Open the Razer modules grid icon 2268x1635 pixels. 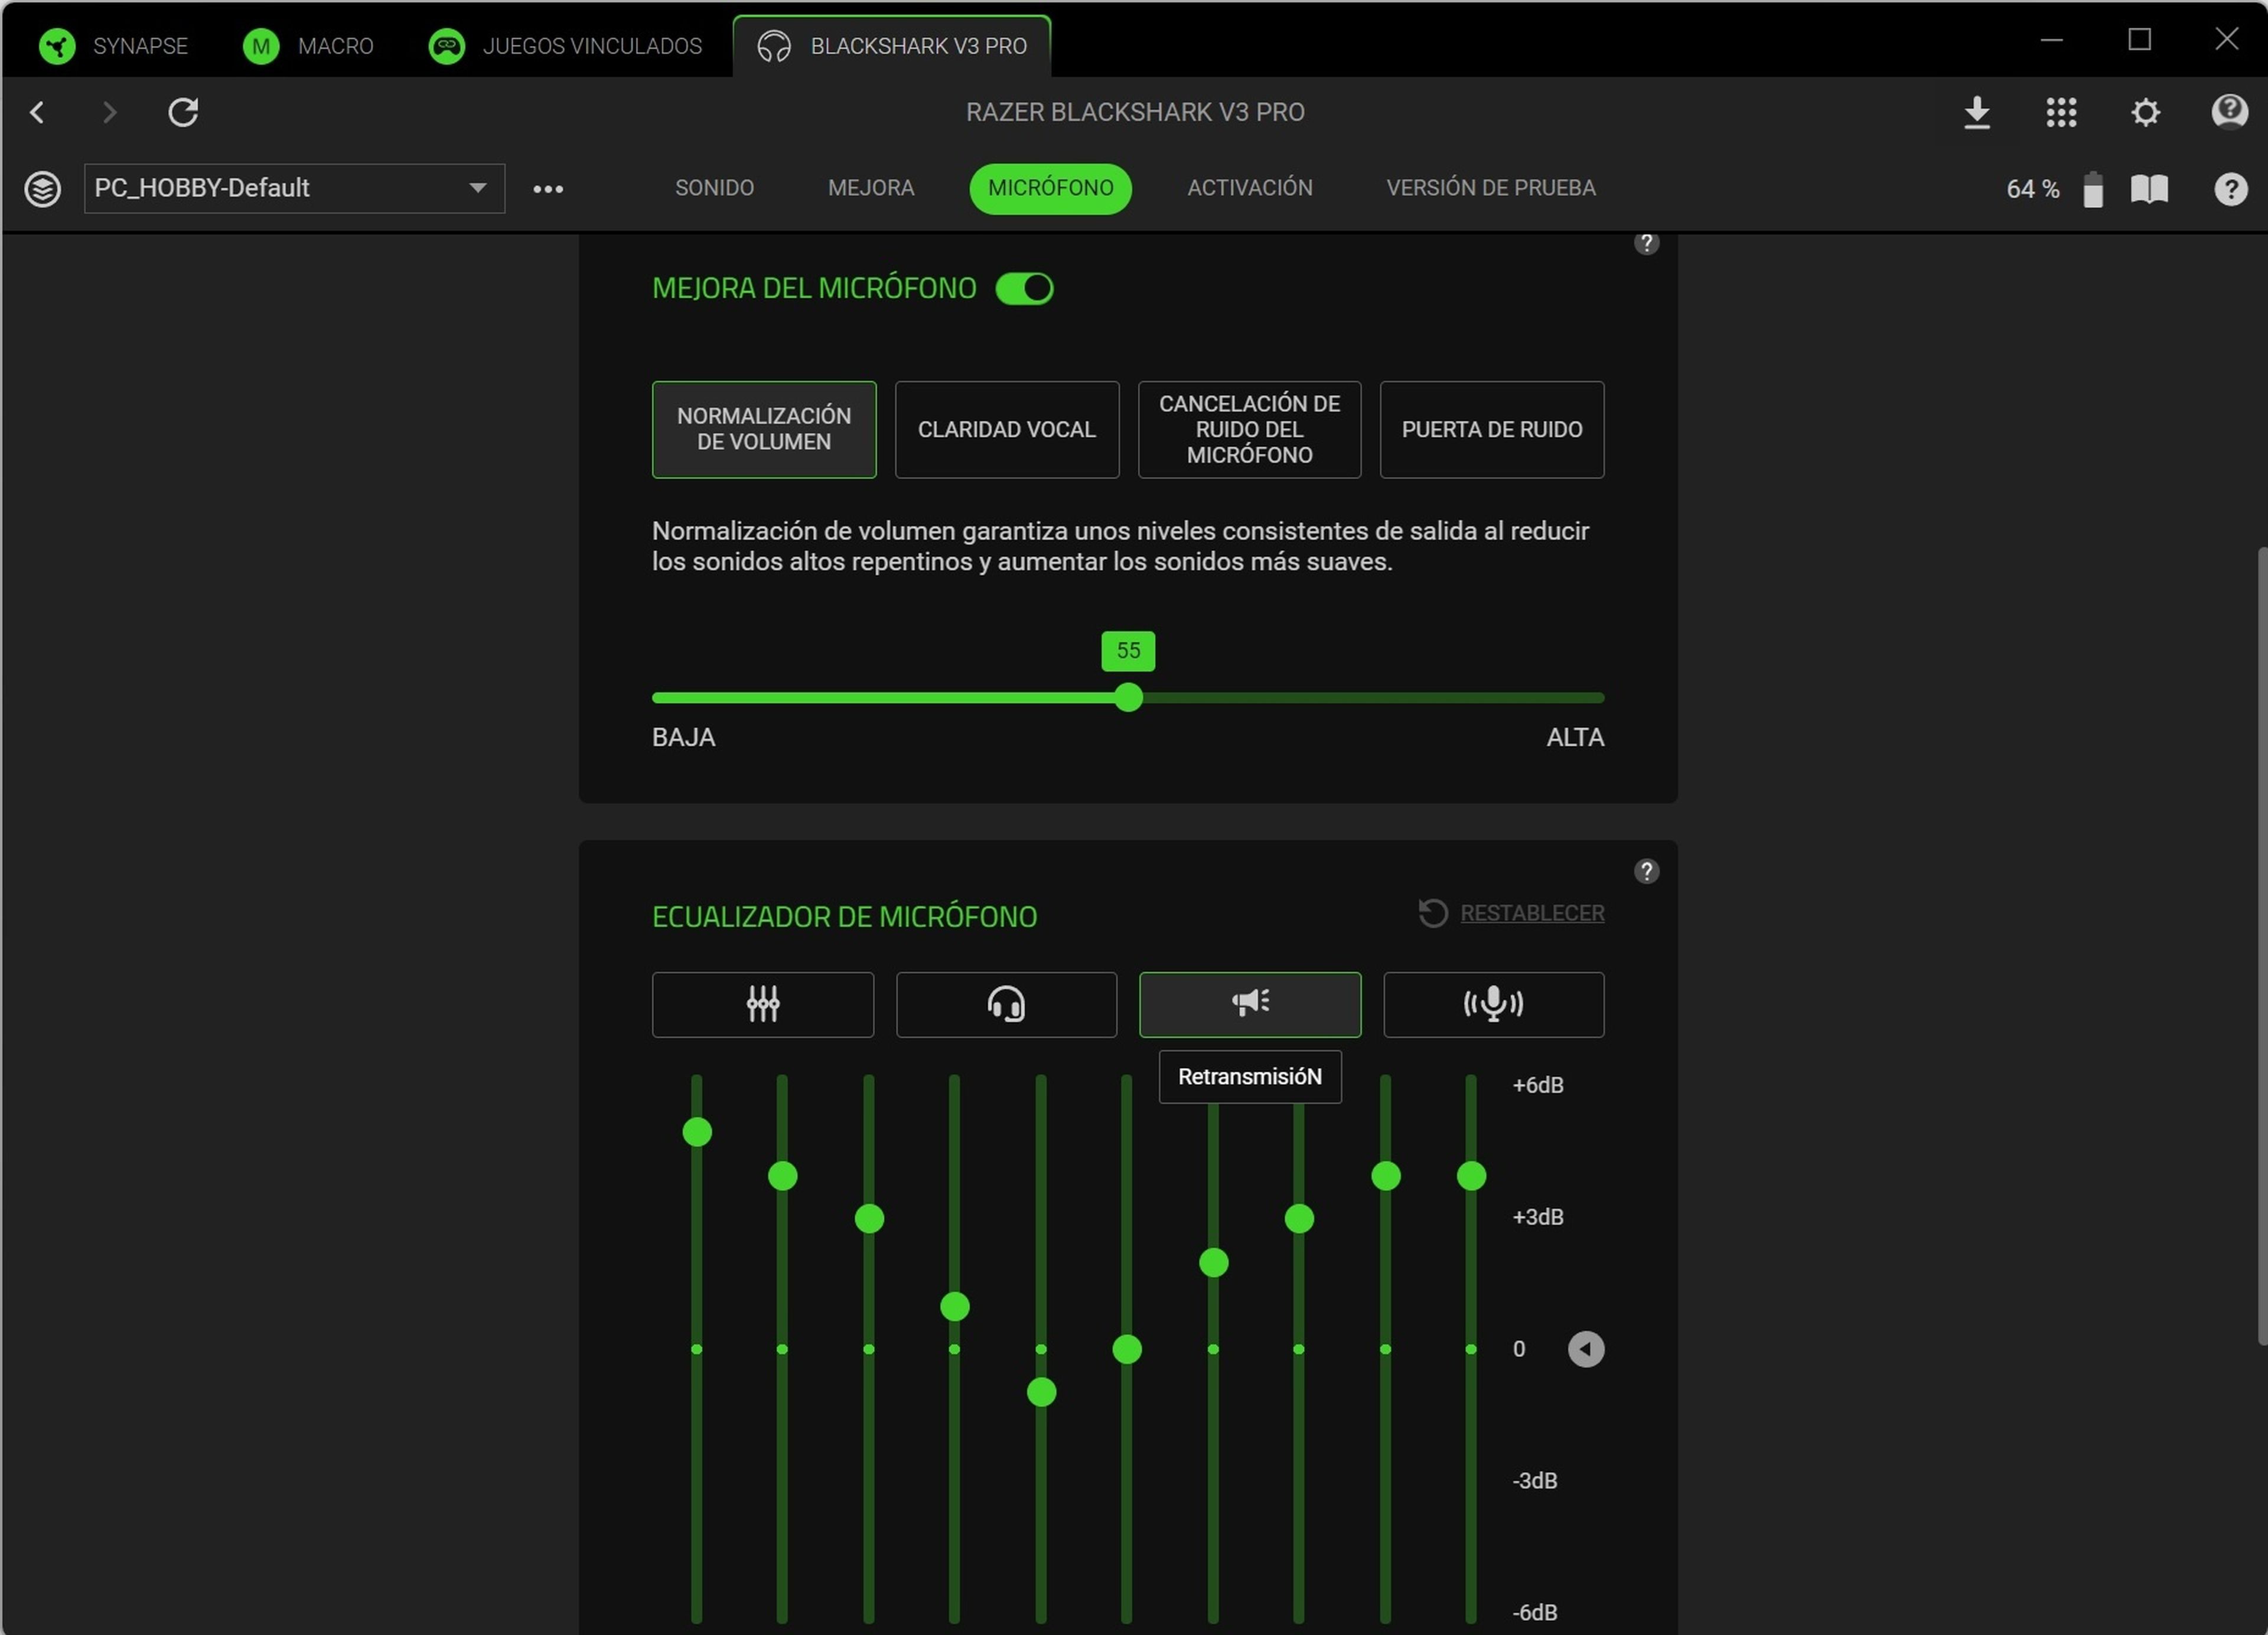point(2062,112)
